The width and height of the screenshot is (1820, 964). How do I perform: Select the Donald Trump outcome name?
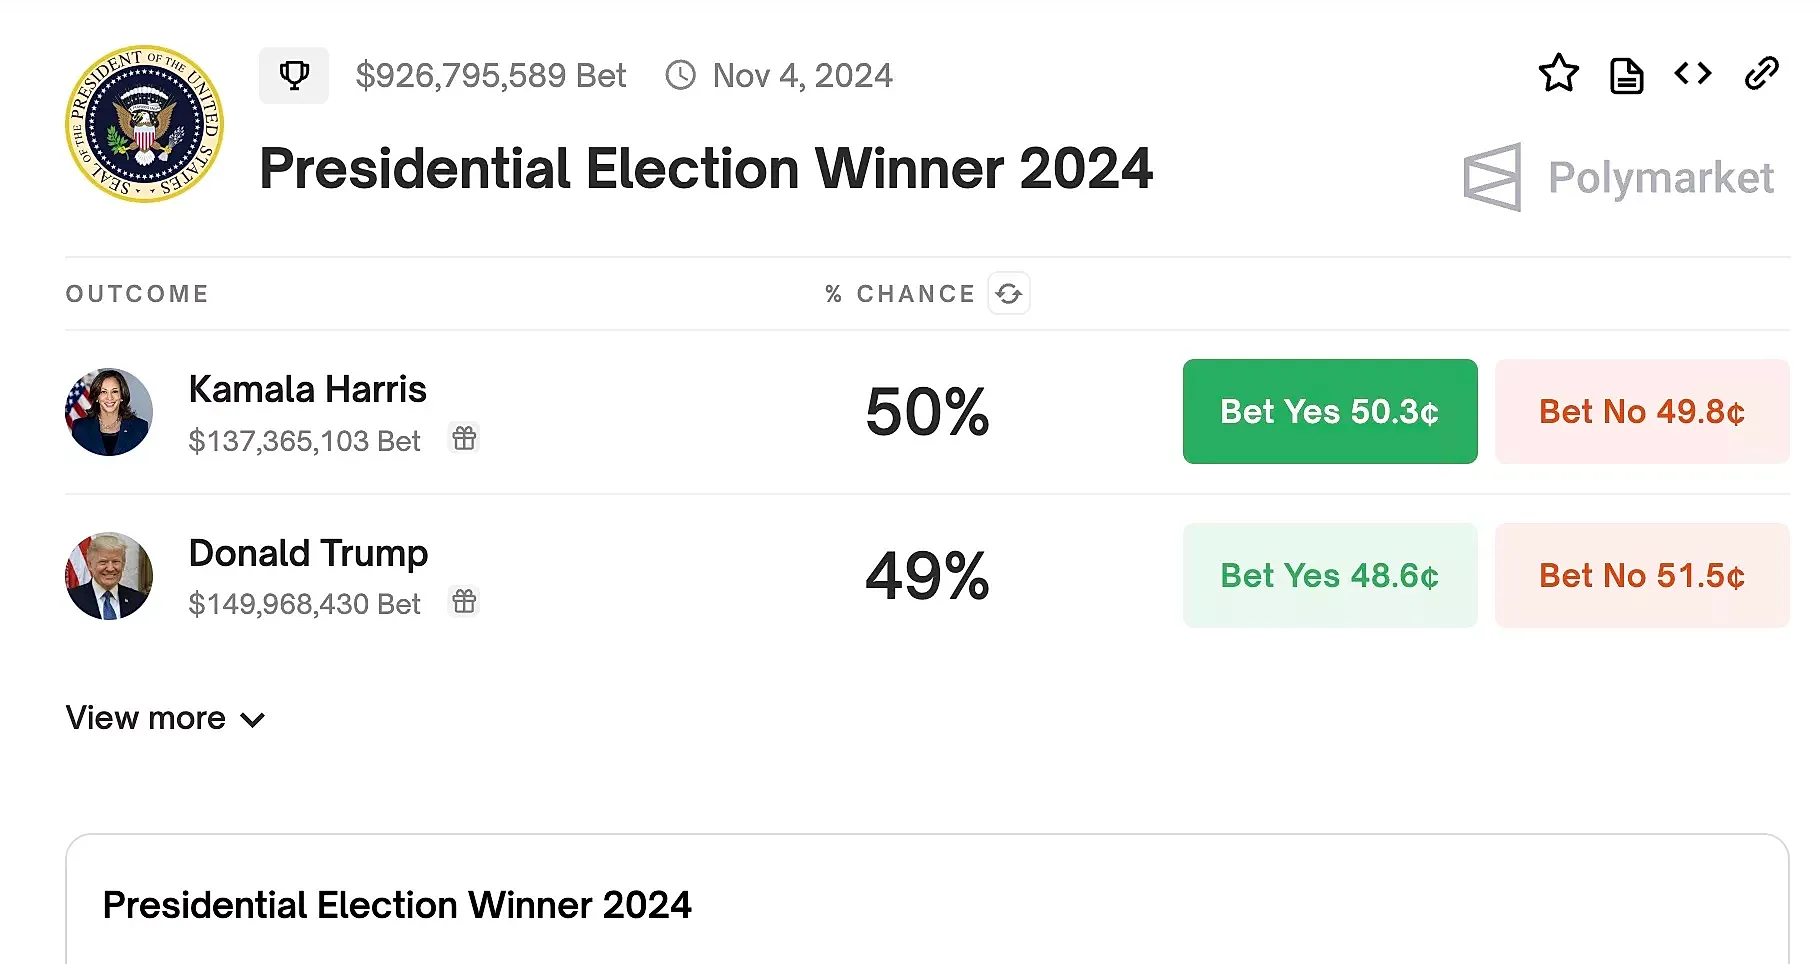coord(308,553)
